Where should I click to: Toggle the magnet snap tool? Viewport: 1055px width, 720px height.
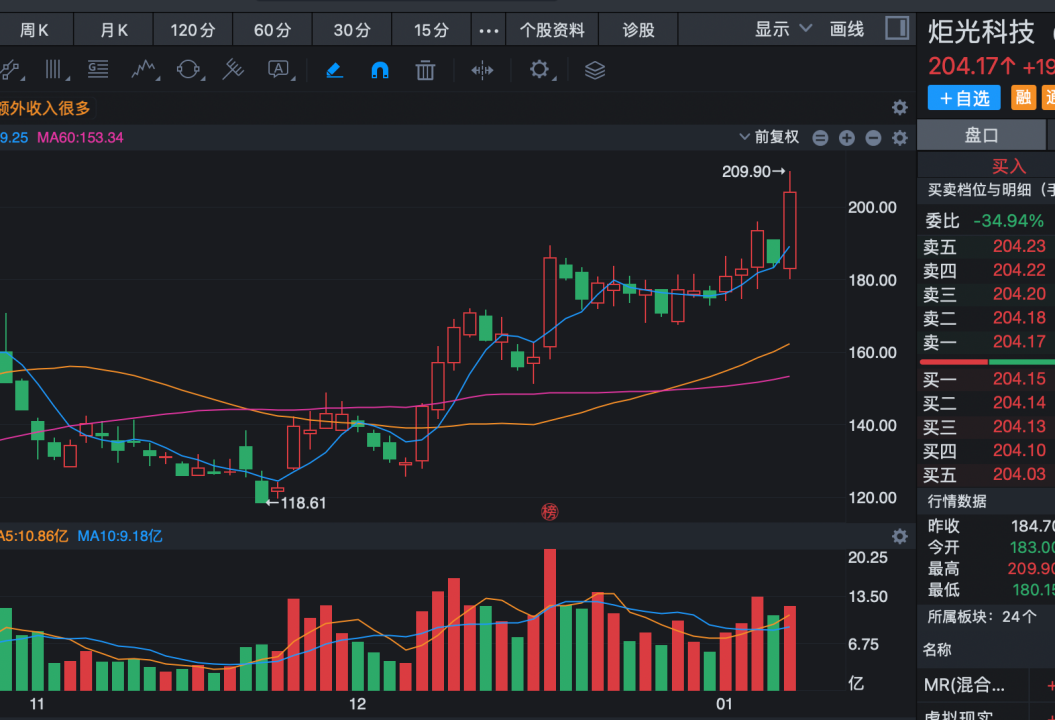380,70
